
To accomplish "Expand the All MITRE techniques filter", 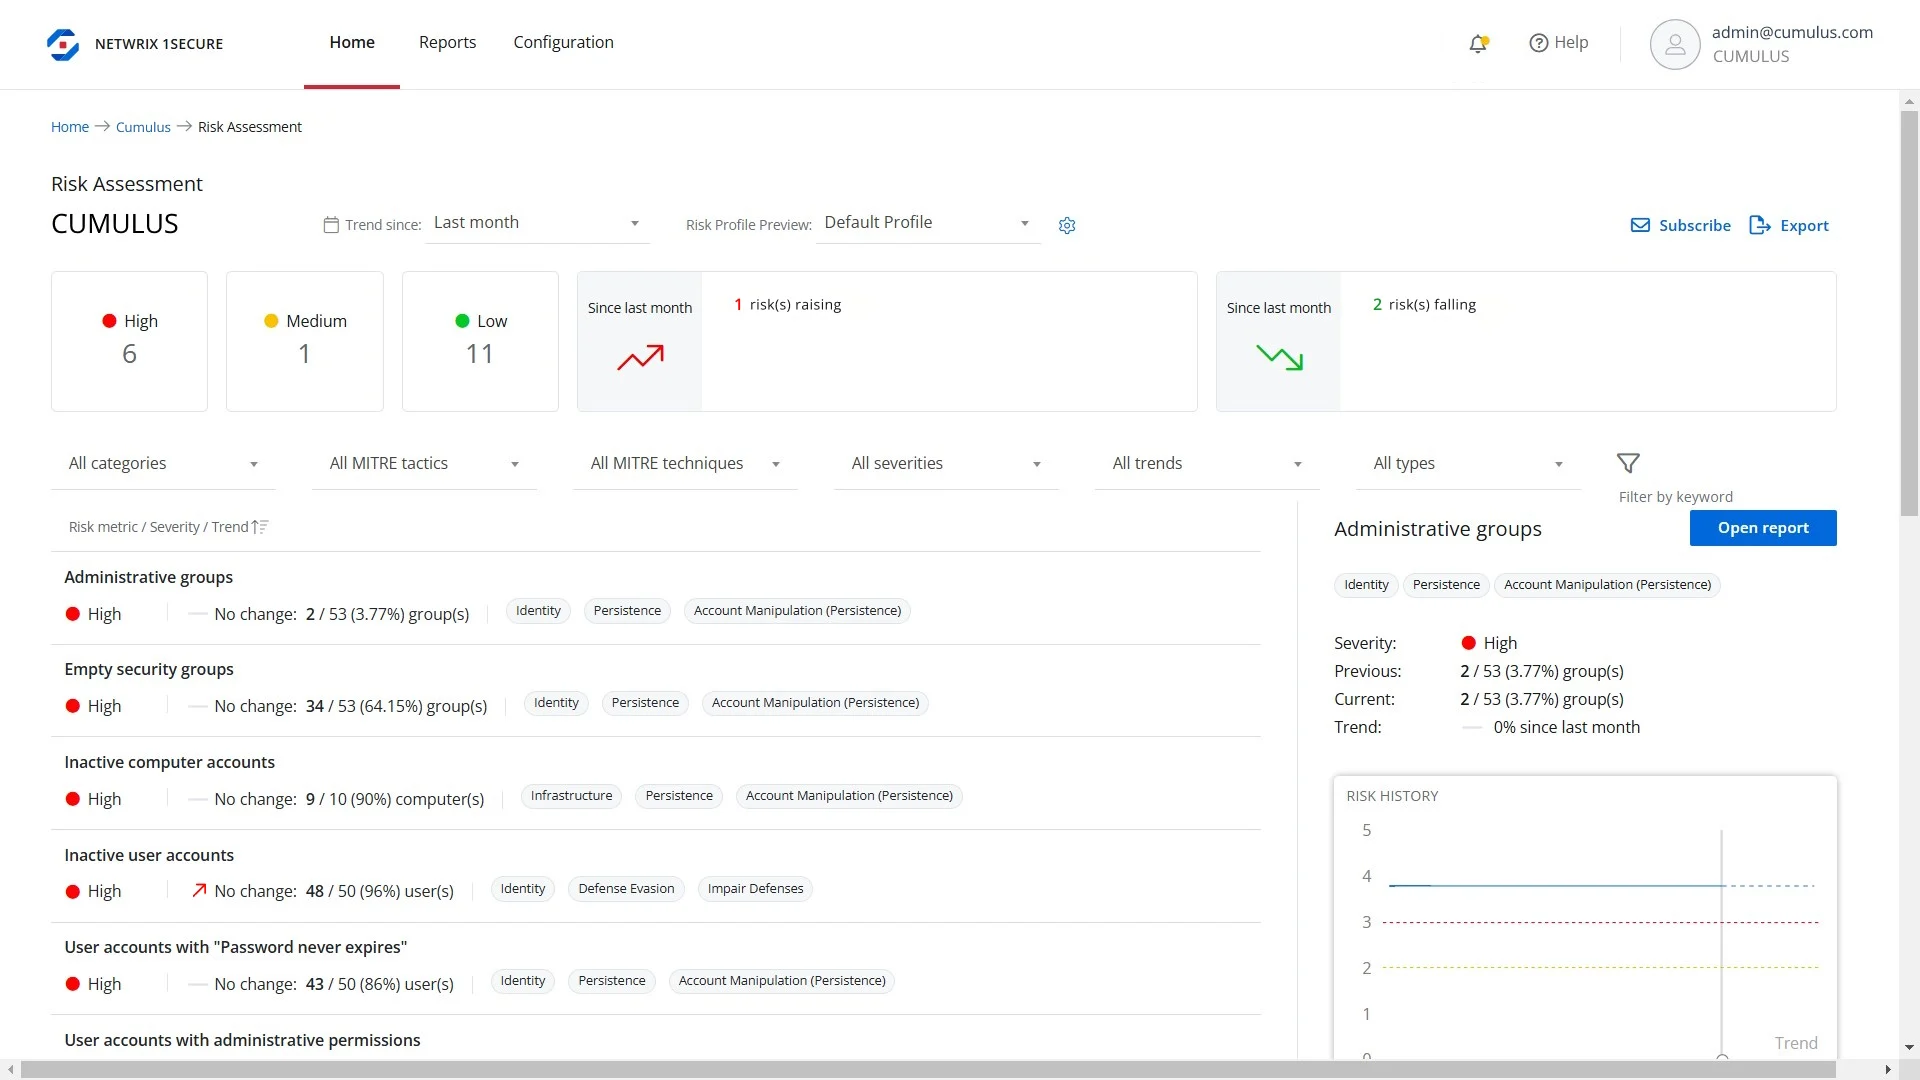I will click(685, 463).
